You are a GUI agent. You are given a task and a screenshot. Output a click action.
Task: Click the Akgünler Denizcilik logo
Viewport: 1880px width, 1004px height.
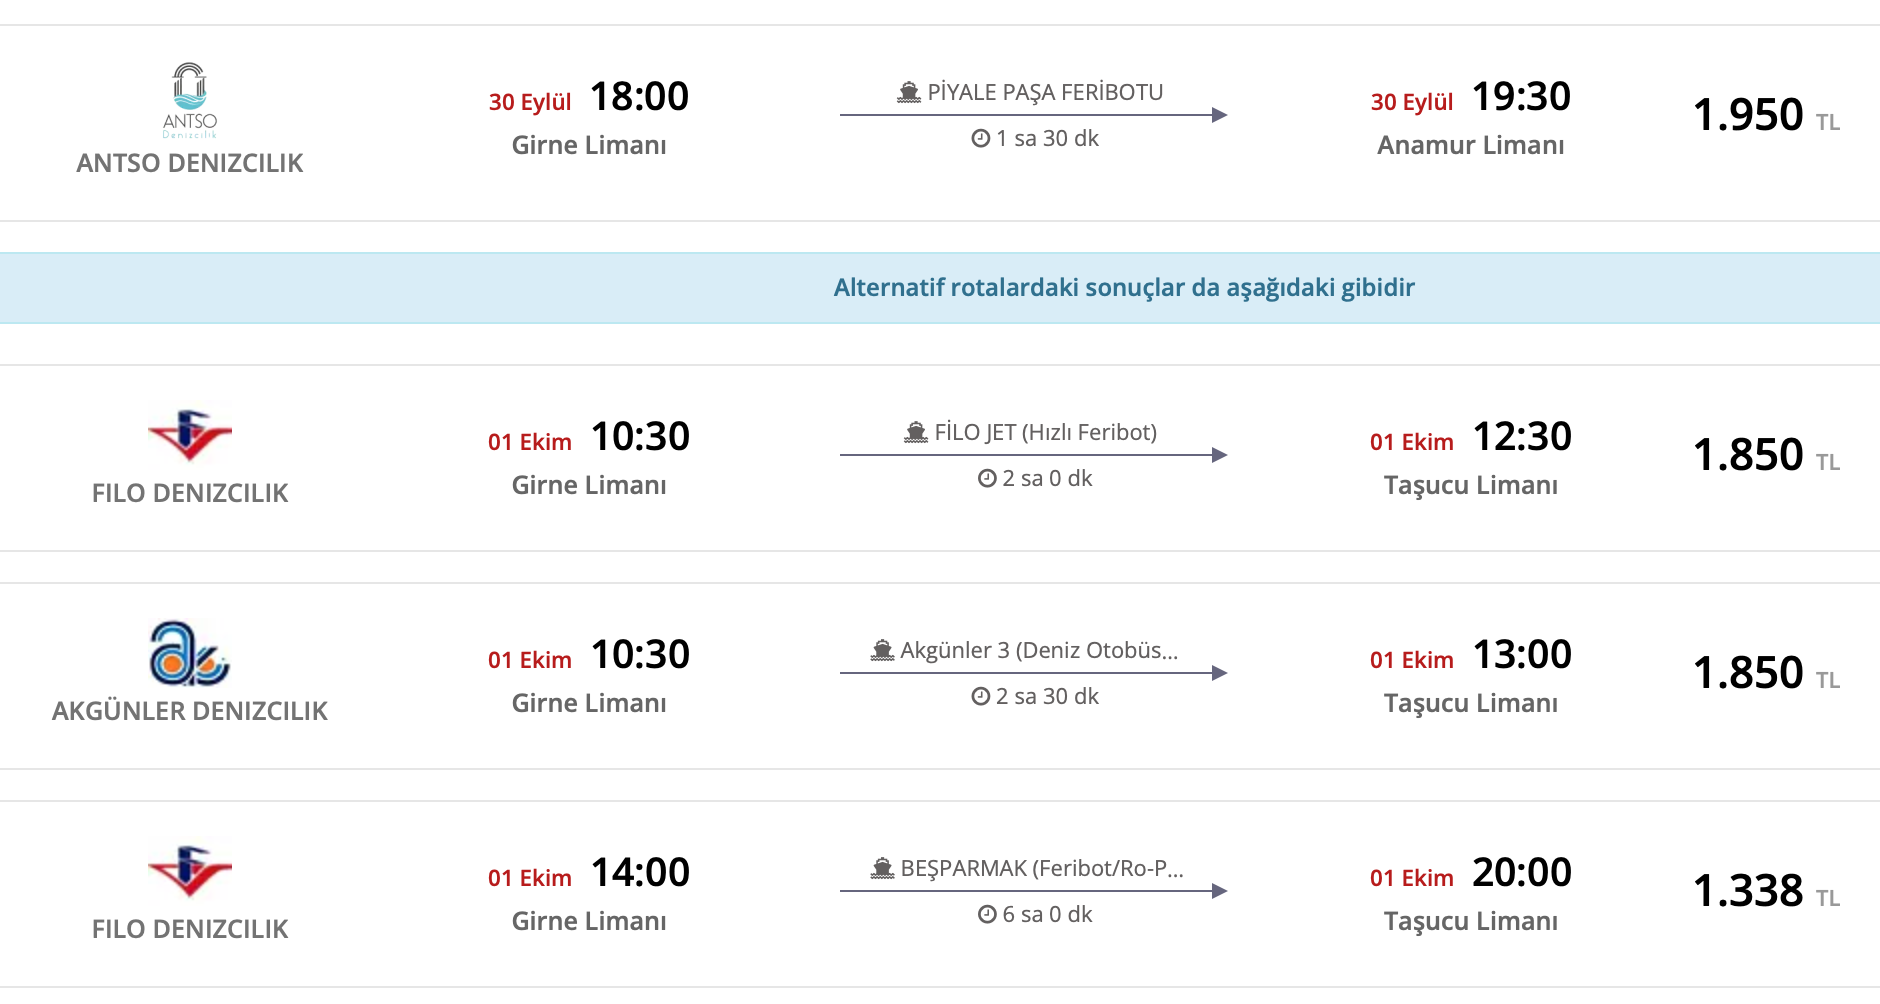[x=189, y=653]
